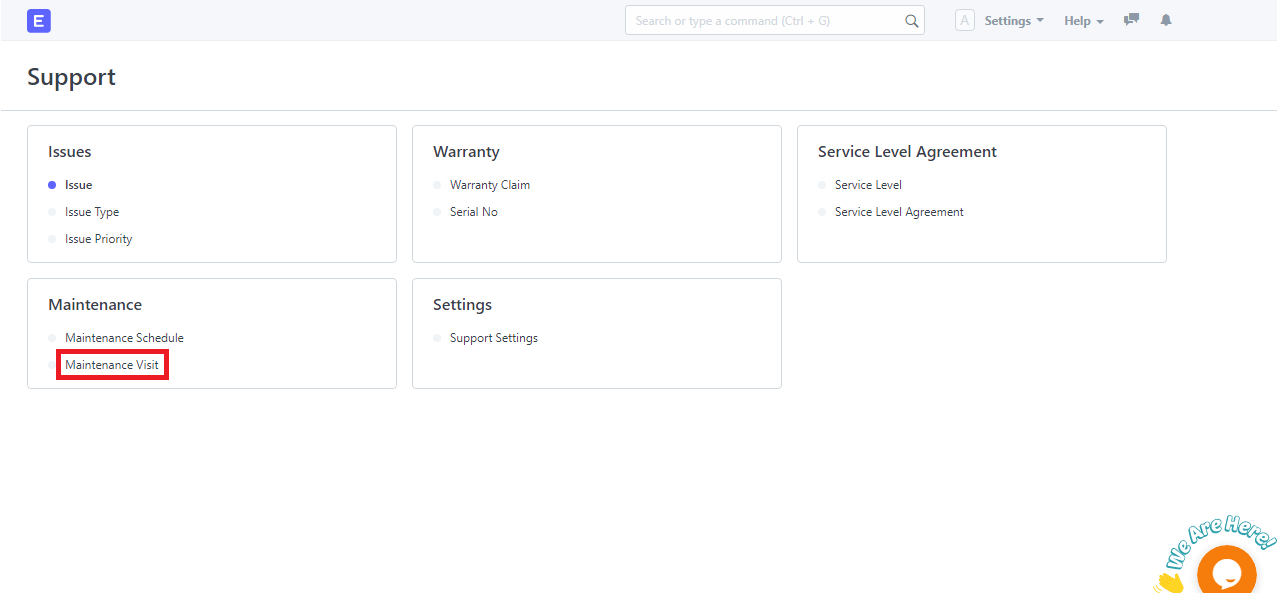Click the search magnifier icon

coord(911,20)
